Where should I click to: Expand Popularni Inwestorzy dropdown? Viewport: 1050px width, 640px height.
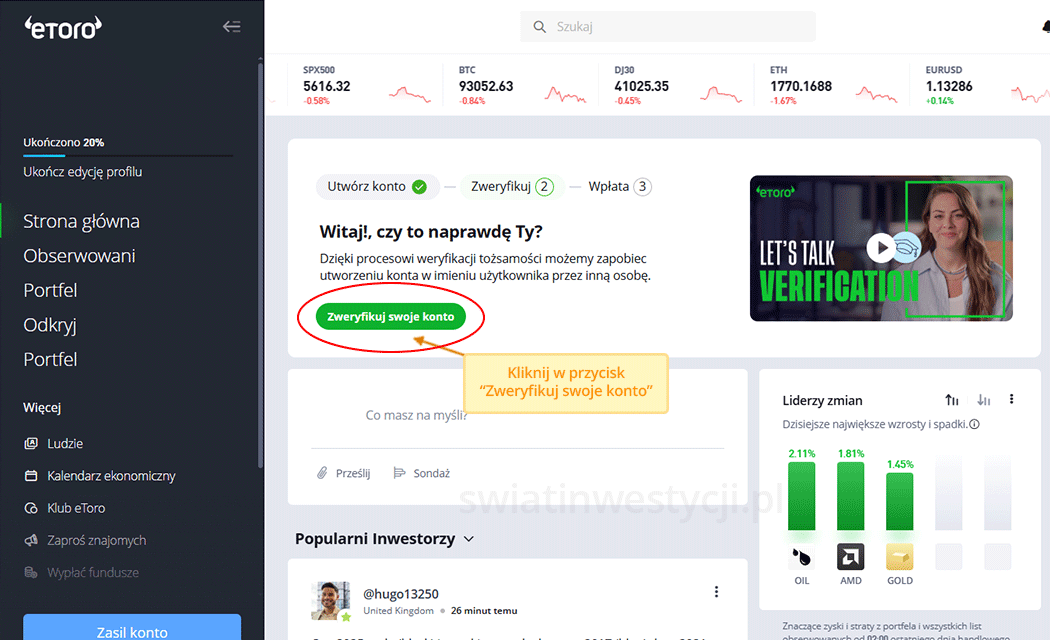(469, 539)
